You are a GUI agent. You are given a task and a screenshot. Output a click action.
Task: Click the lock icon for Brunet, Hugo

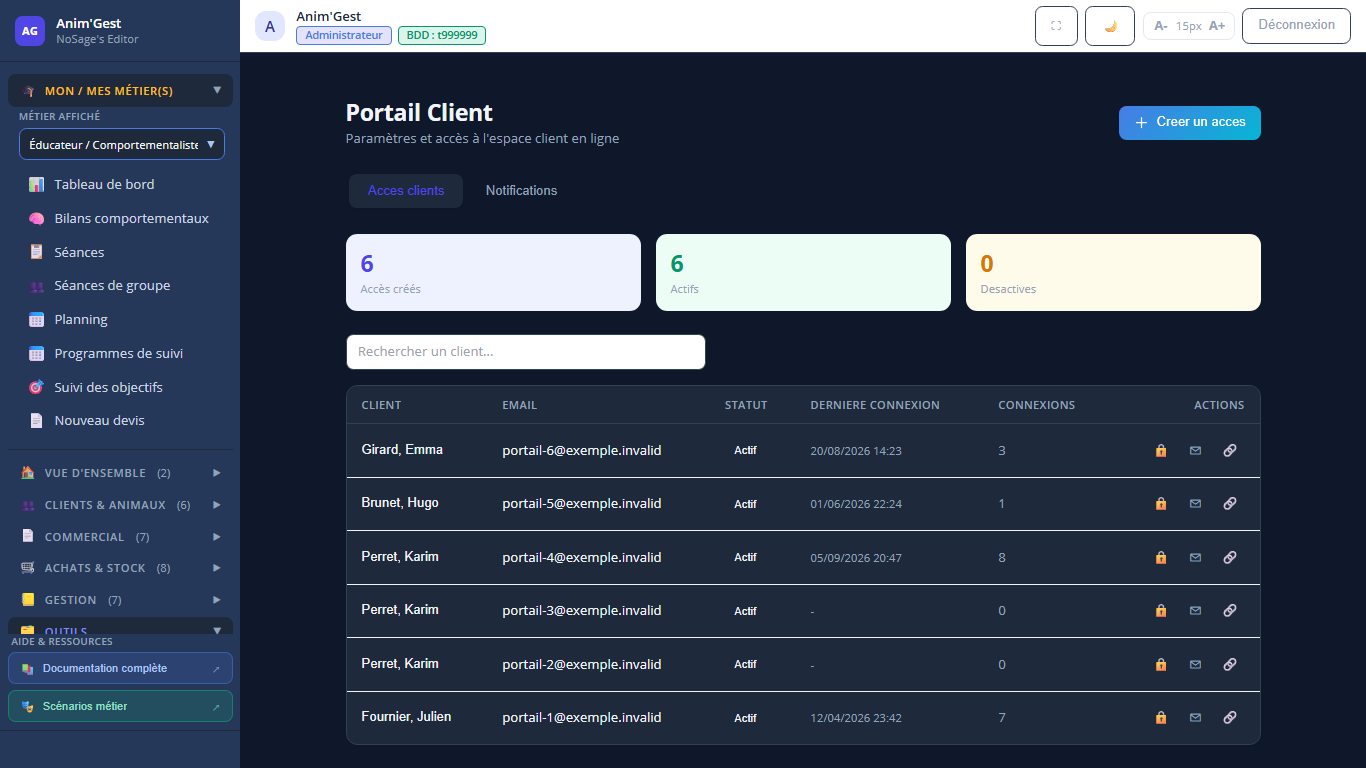(1161, 504)
